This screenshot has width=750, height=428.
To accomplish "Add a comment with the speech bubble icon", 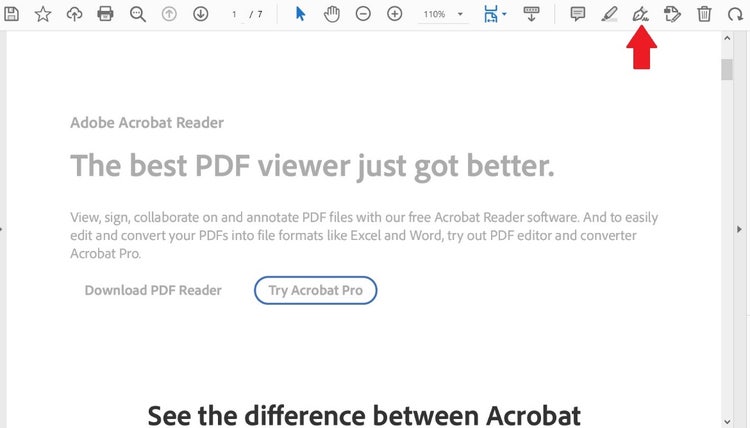I will point(578,14).
